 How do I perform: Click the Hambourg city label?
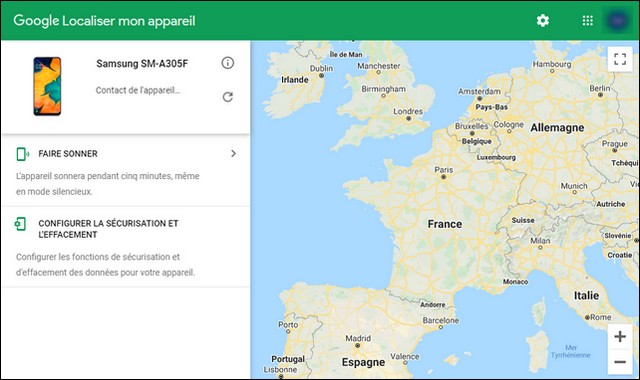[x=552, y=64]
